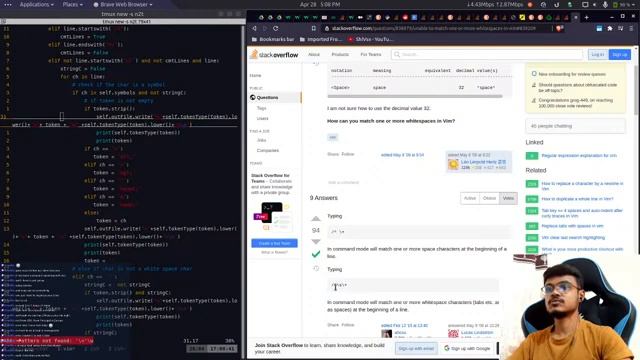Open the Products nav item
Viewport: 640px width, 360px height.
click(x=340, y=54)
